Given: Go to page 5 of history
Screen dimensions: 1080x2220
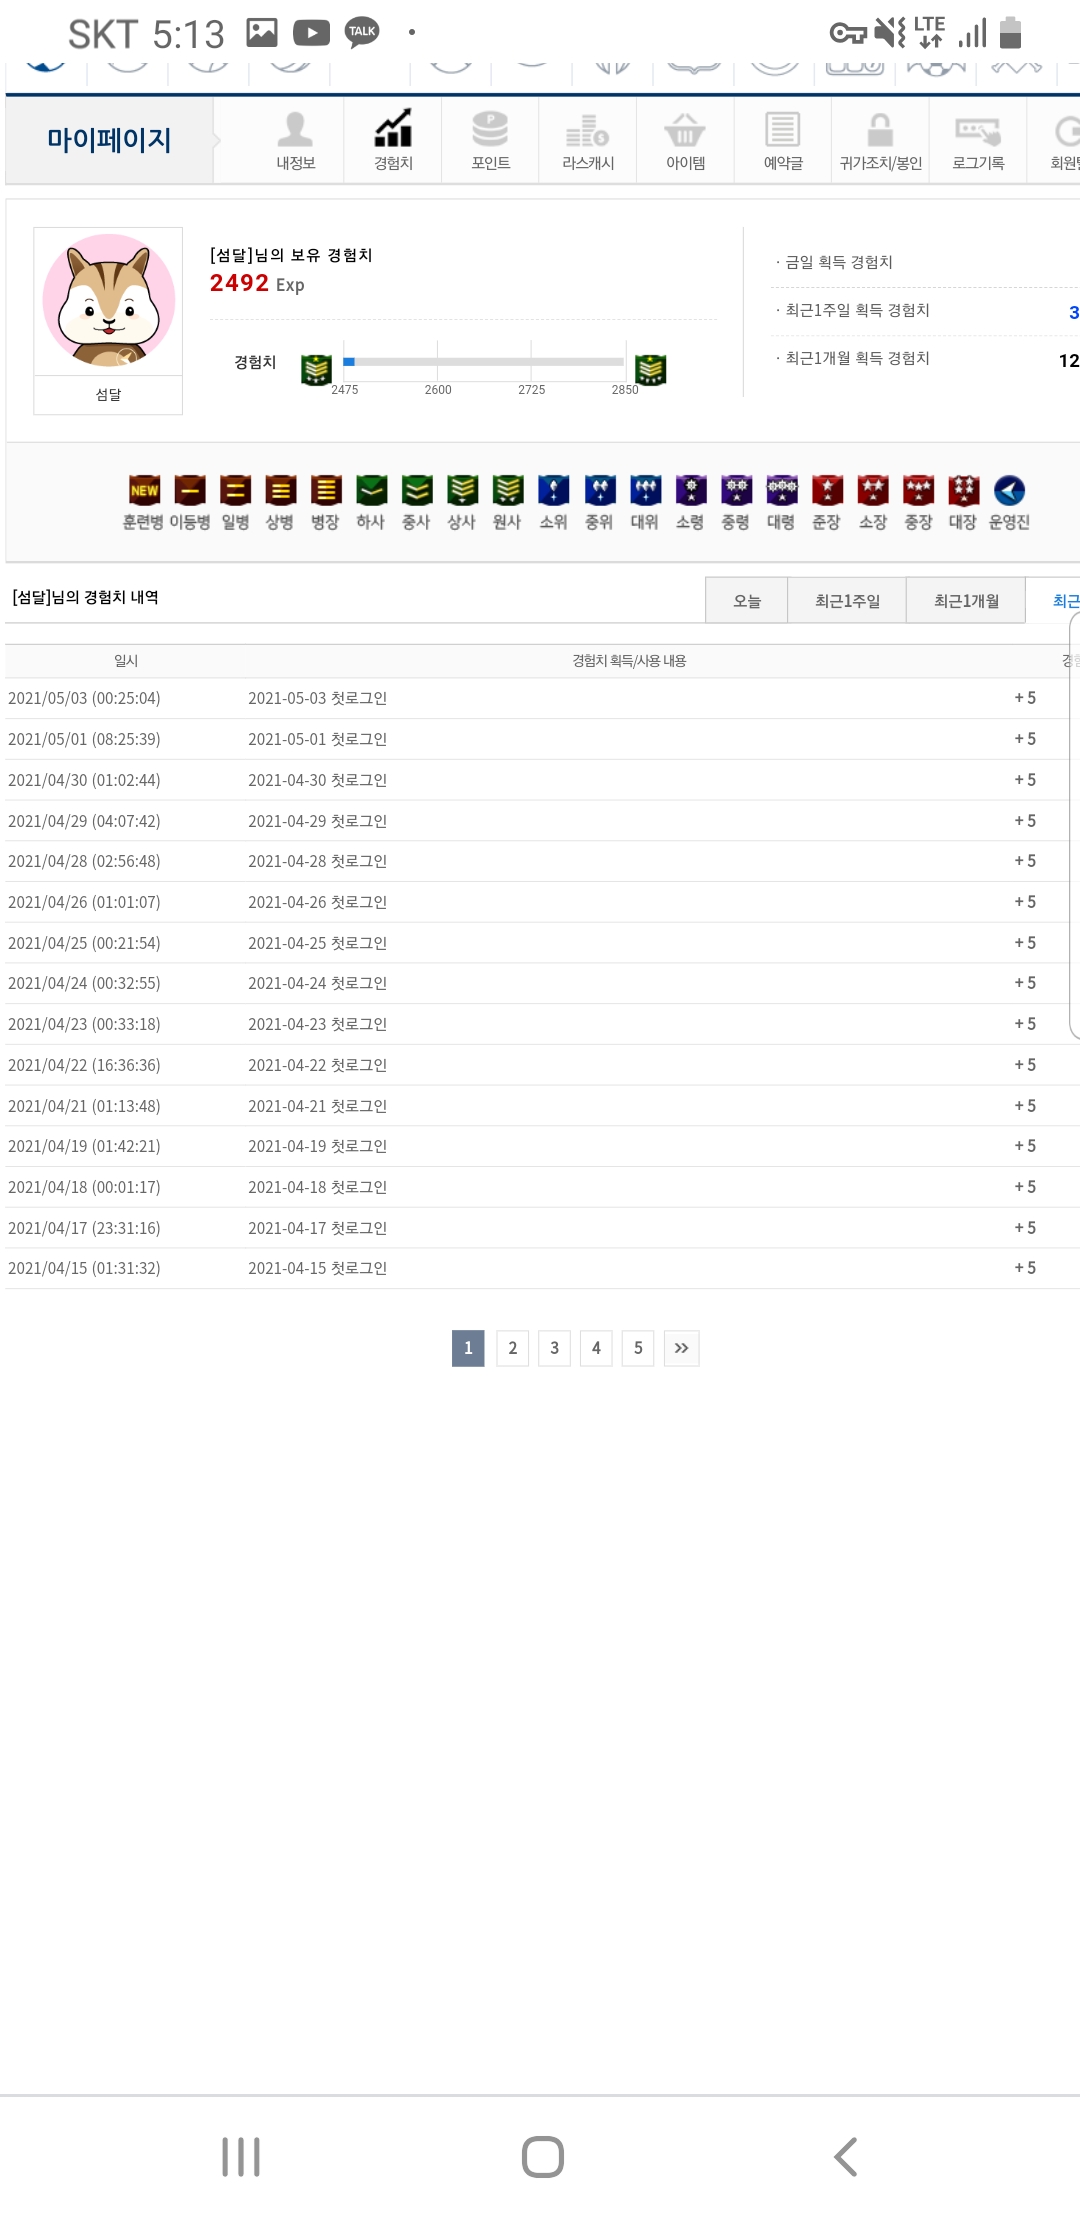Looking at the screenshot, I should tap(637, 1348).
